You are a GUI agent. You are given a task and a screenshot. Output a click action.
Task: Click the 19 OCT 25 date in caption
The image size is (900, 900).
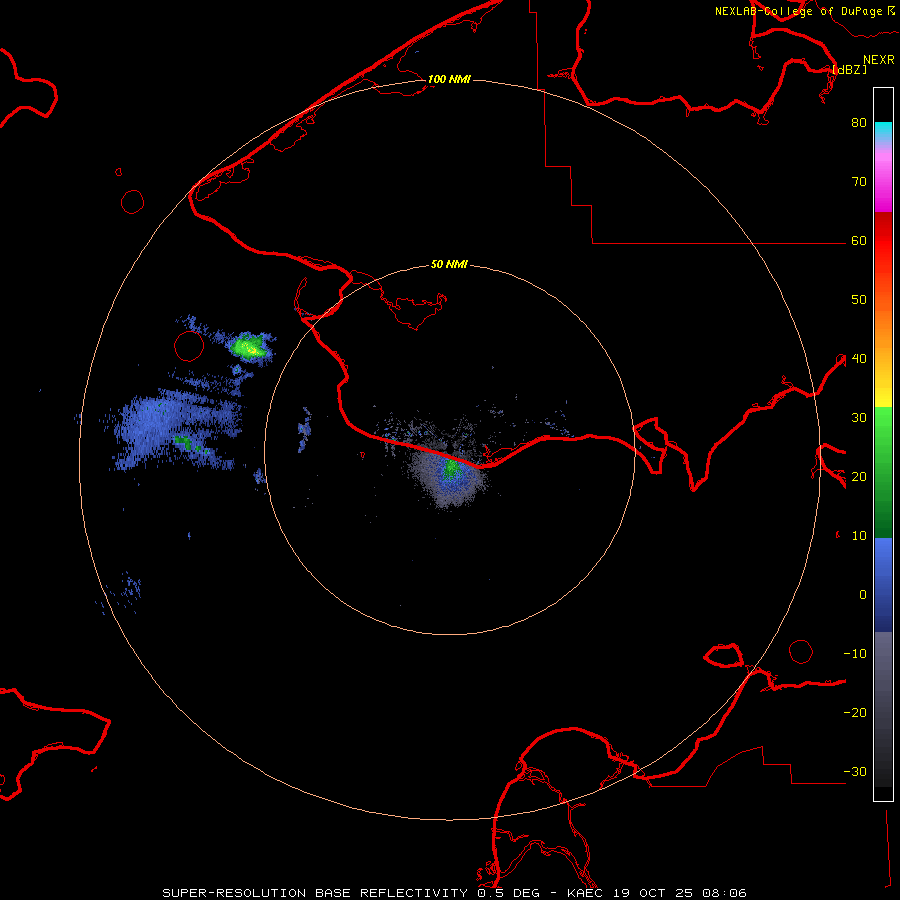click(653, 893)
